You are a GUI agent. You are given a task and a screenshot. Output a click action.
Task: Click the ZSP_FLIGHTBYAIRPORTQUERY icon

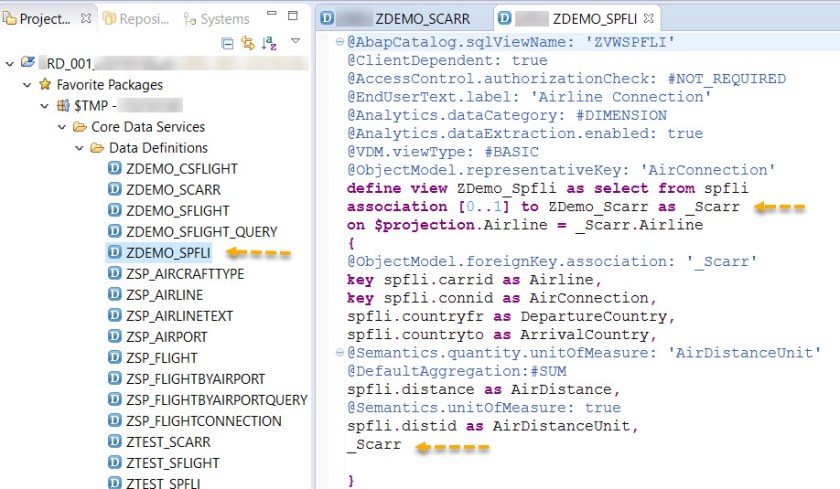[115, 399]
